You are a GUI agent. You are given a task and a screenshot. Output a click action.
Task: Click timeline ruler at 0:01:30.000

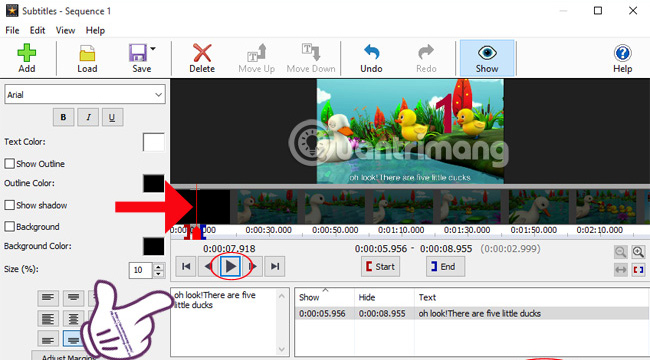pos(467,230)
